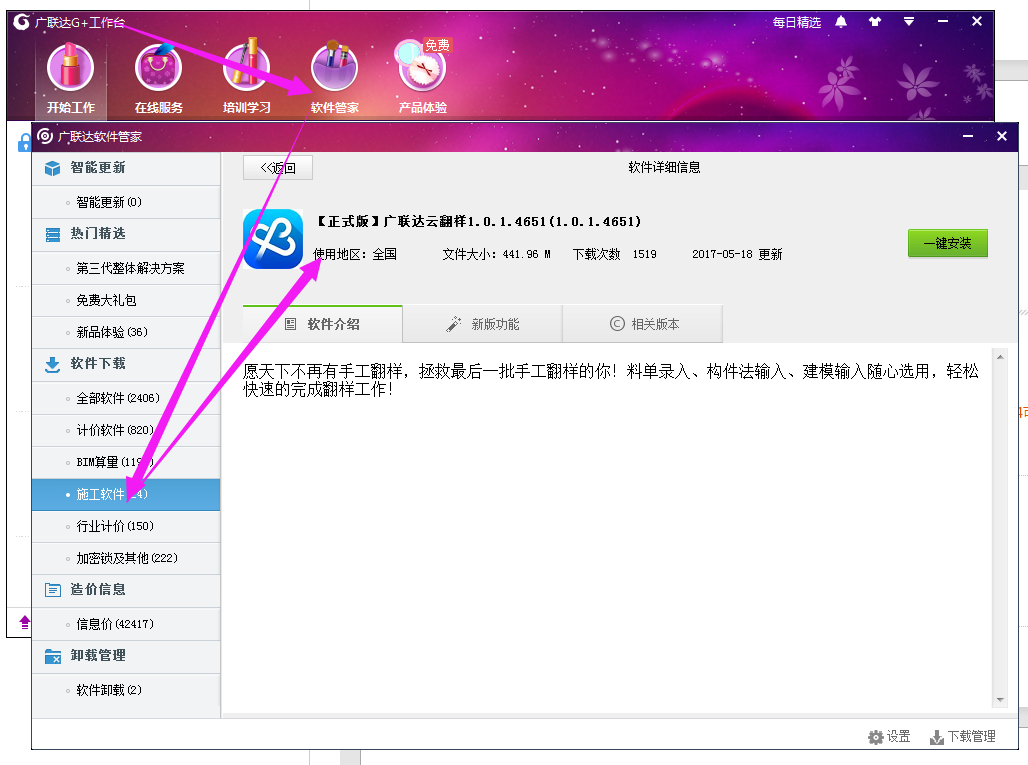
Task: Click 软件下载 download arrow icon
Action: pyautogui.click(x=52, y=364)
